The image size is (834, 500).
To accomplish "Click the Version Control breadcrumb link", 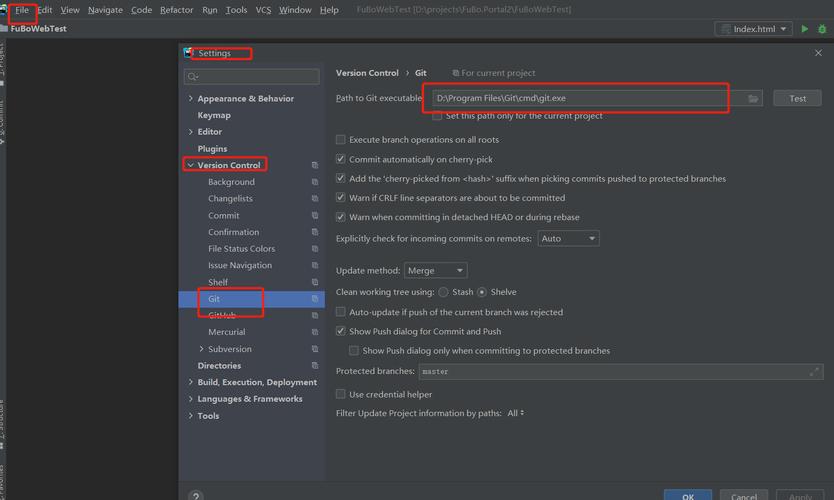I will coord(367,73).
